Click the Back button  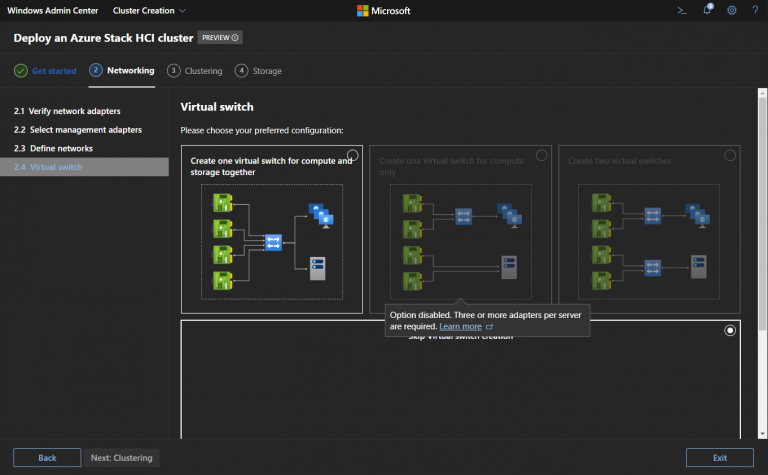point(47,458)
